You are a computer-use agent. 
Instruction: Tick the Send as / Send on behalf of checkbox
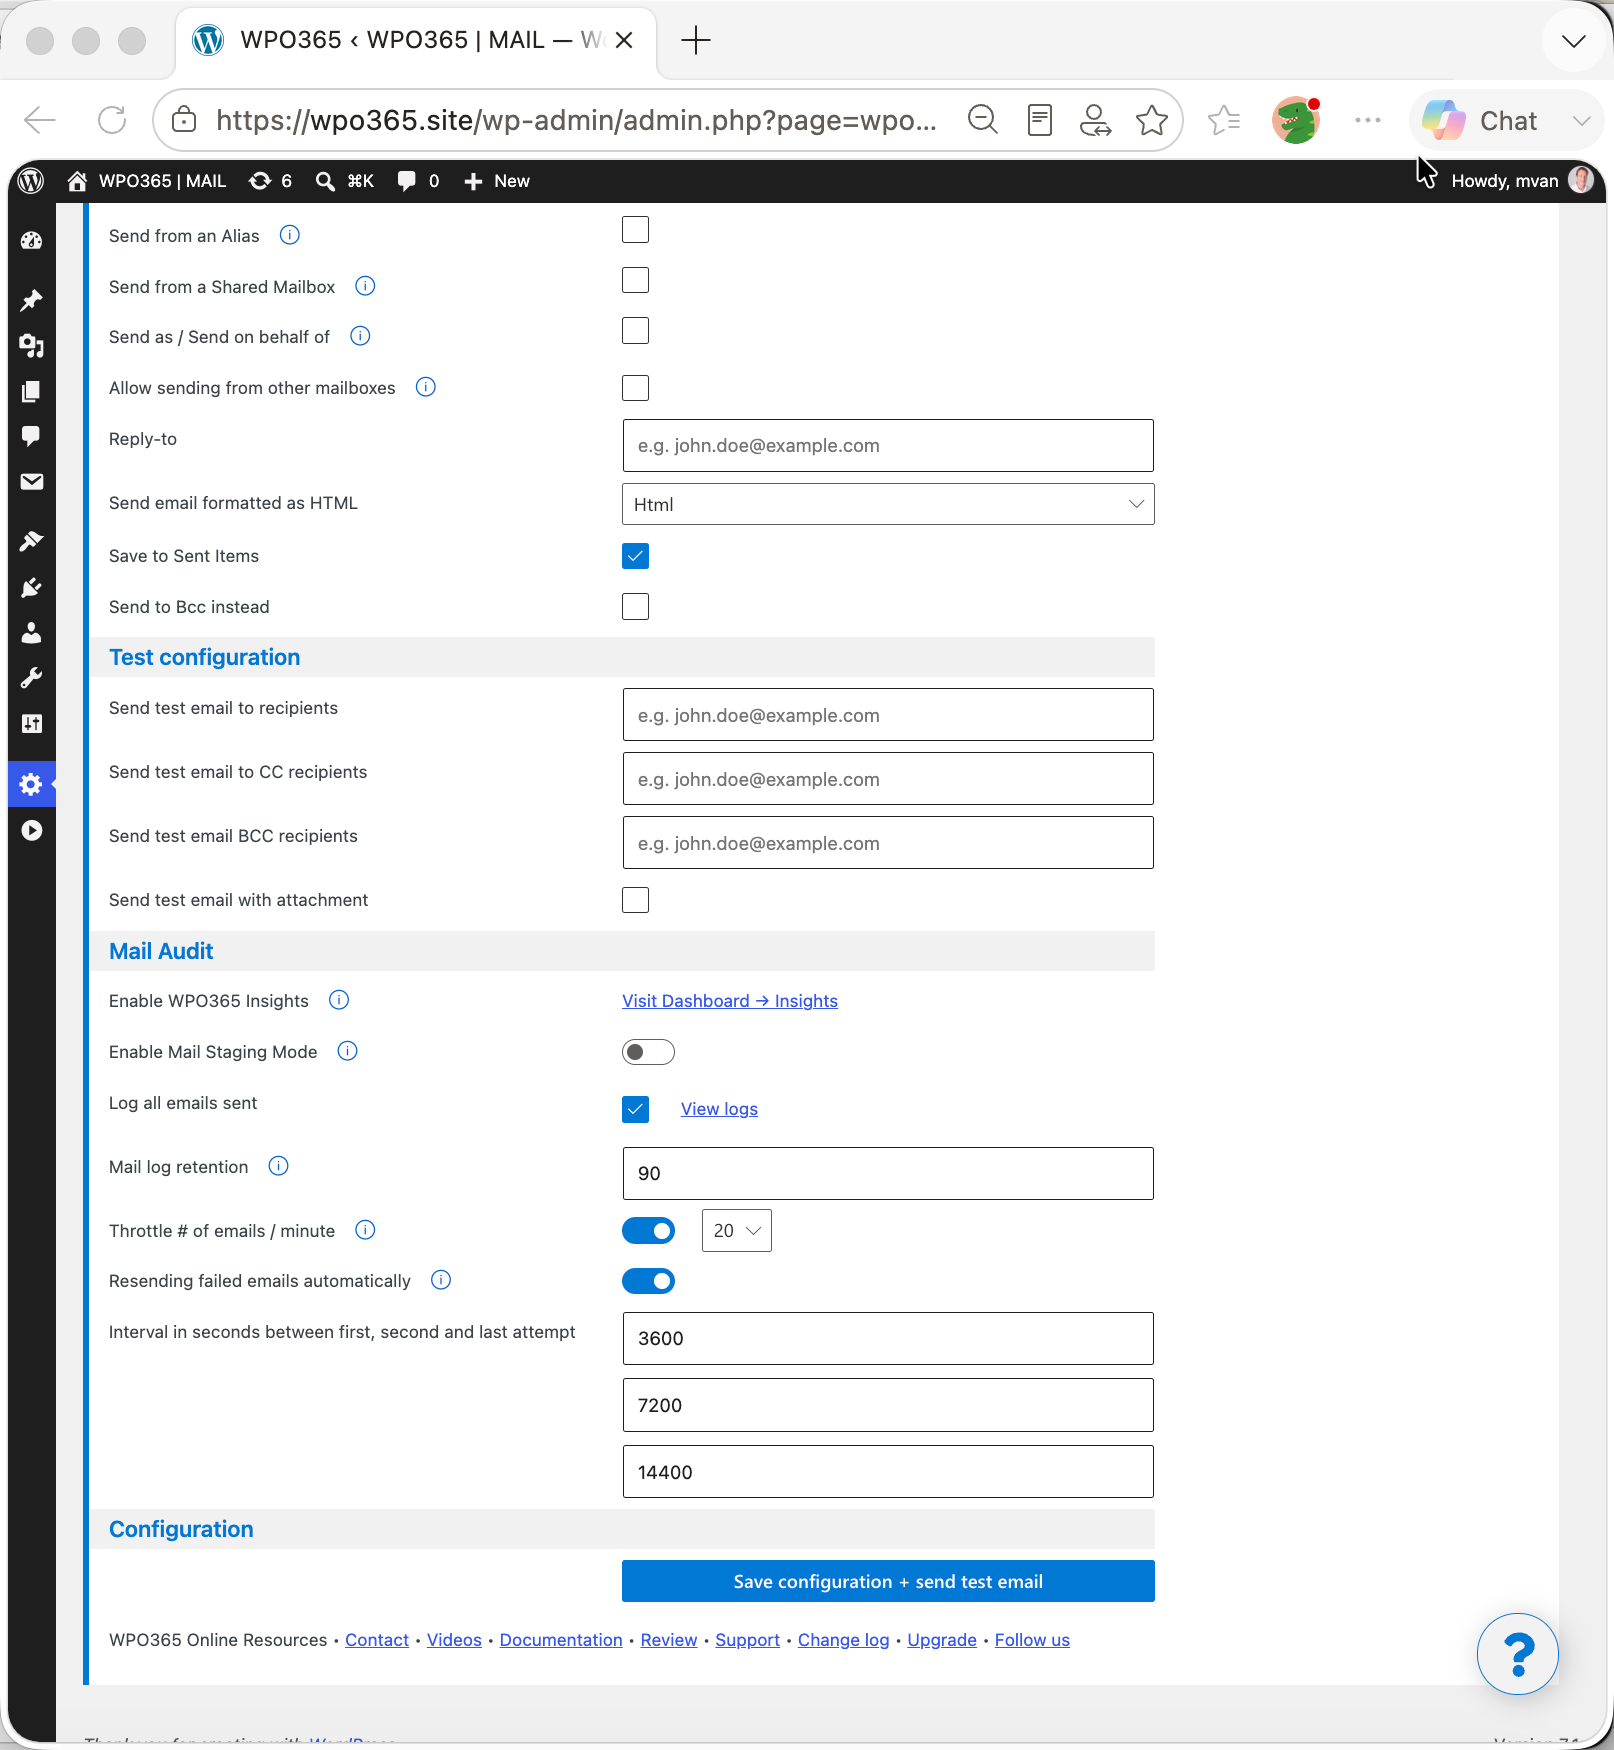(636, 331)
